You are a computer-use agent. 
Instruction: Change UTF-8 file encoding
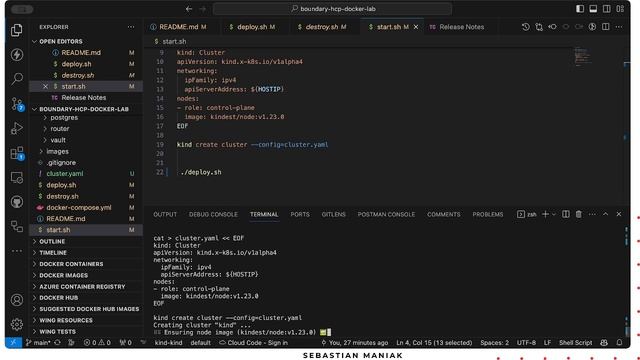coord(526,343)
